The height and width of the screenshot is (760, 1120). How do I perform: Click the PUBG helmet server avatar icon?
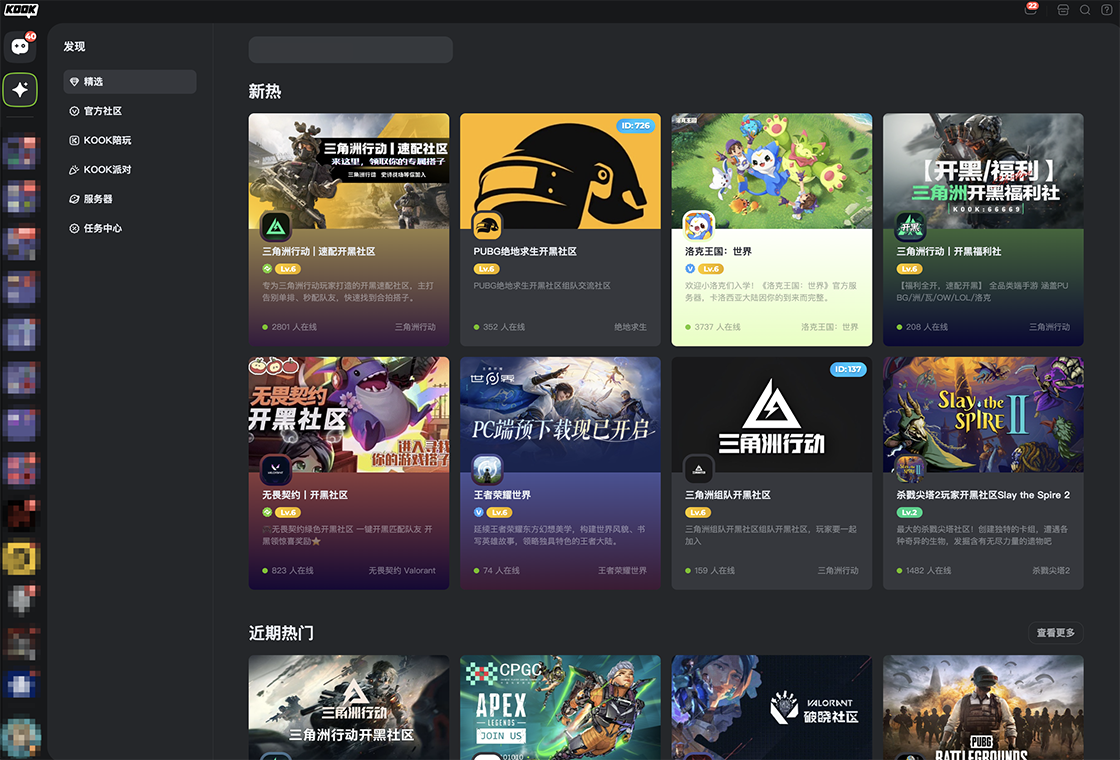click(x=487, y=227)
